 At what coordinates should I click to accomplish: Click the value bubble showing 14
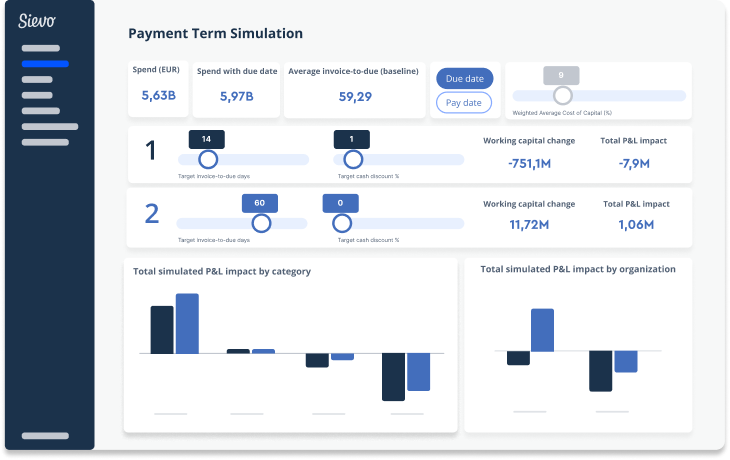[206, 139]
